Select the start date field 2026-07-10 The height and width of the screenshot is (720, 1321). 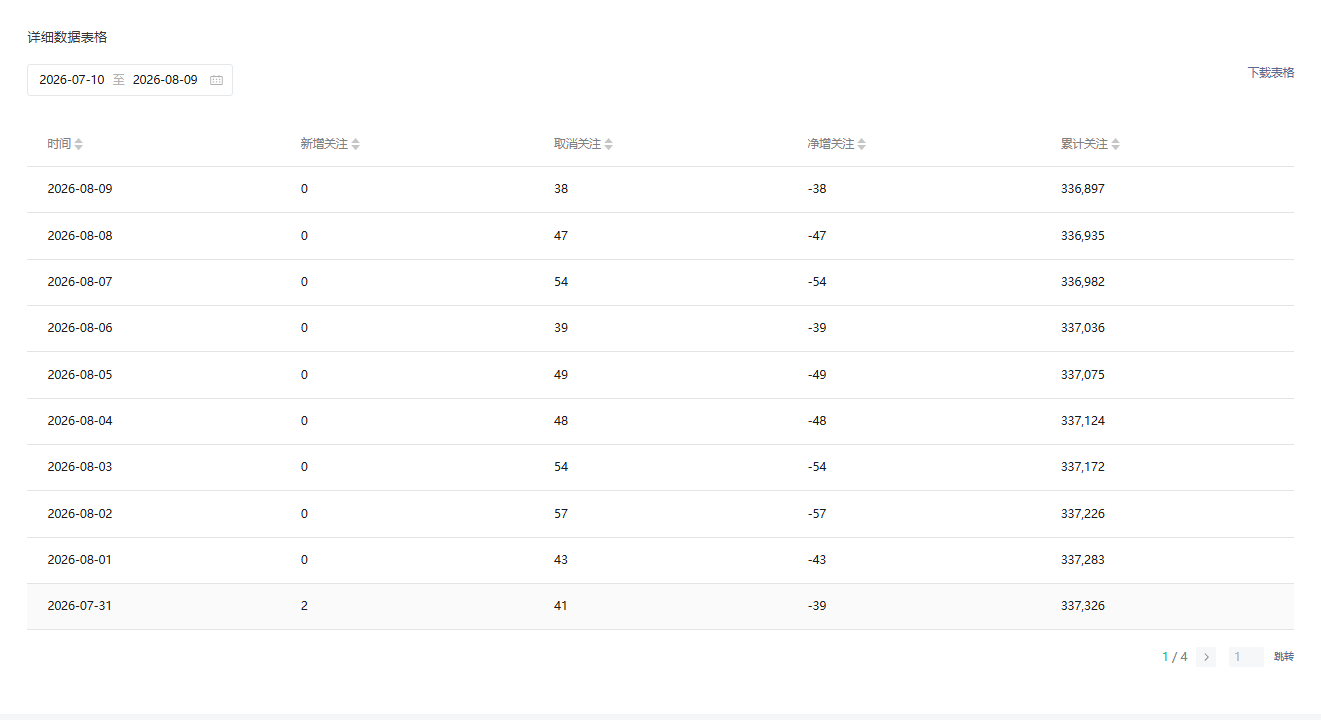click(72, 80)
